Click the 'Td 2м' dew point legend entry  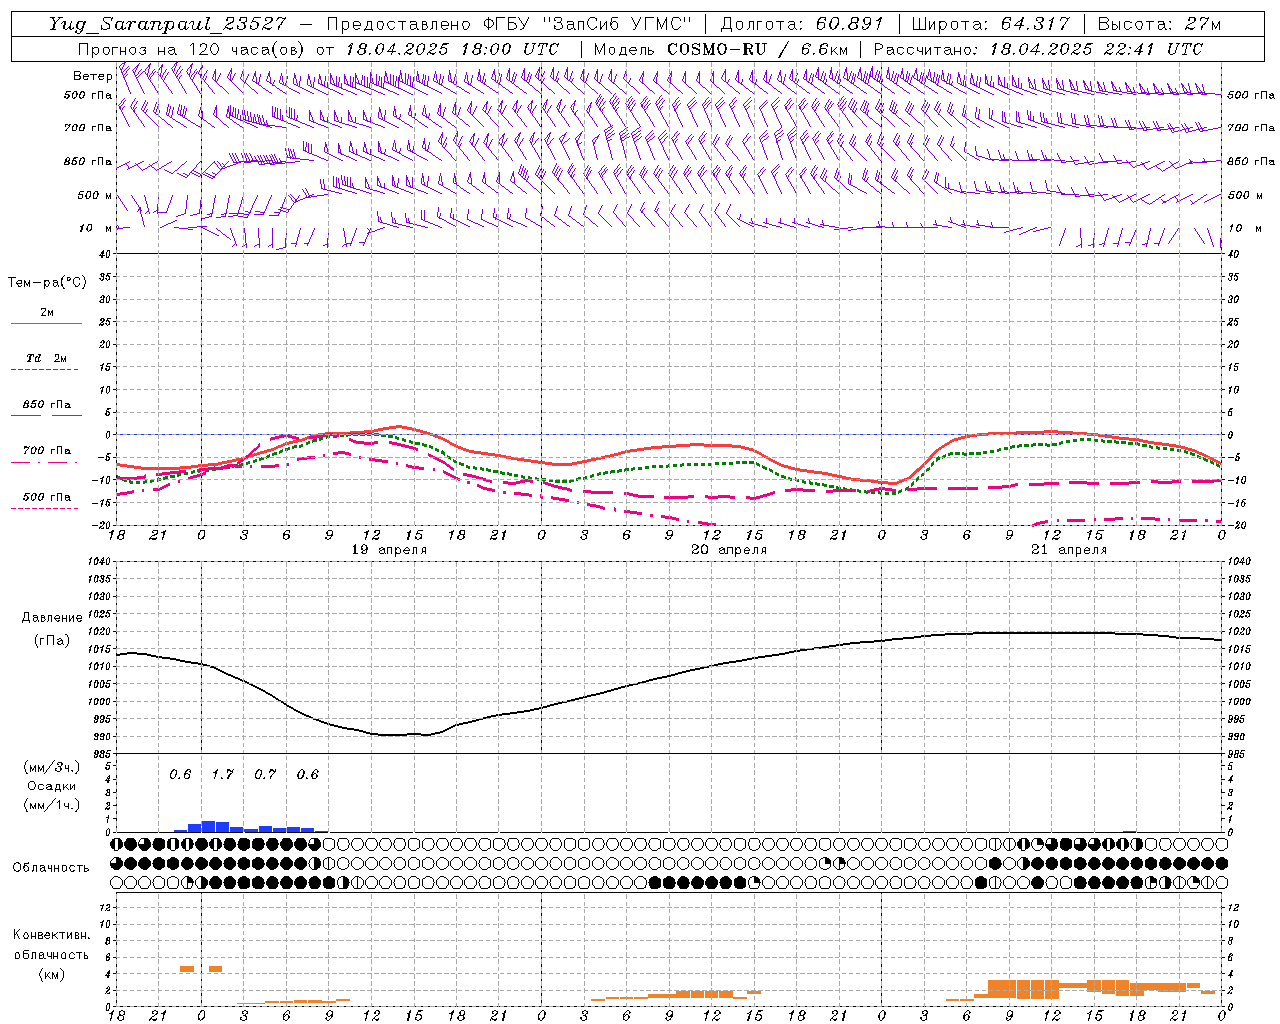point(46,358)
